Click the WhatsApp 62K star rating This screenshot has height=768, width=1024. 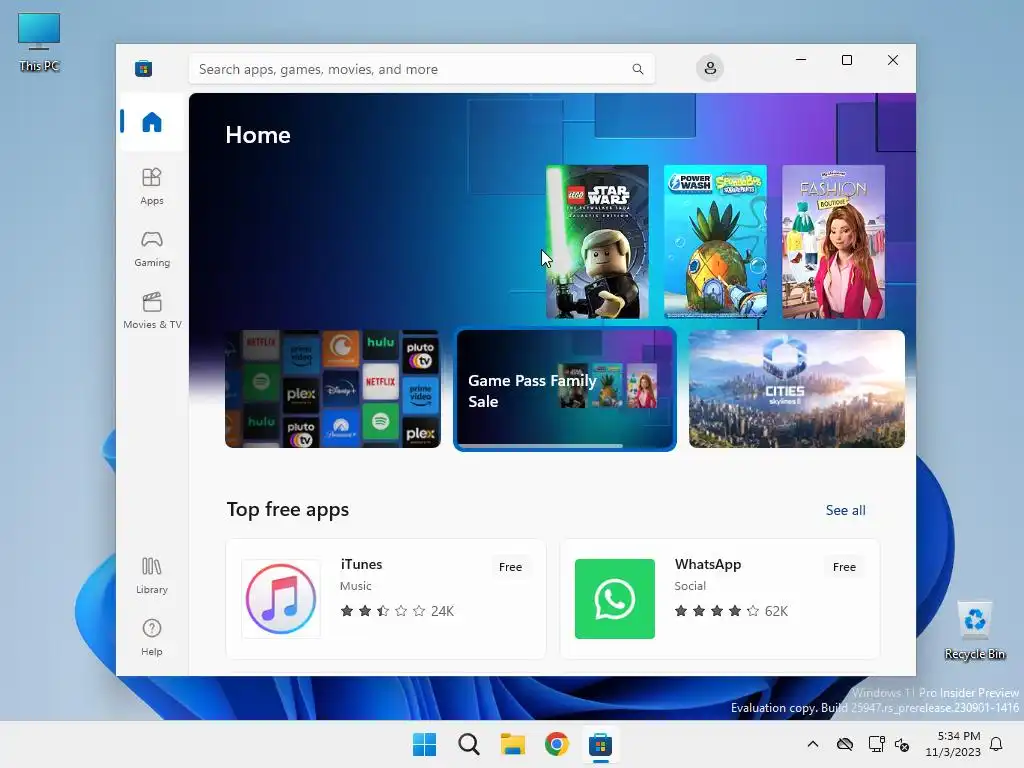point(731,611)
